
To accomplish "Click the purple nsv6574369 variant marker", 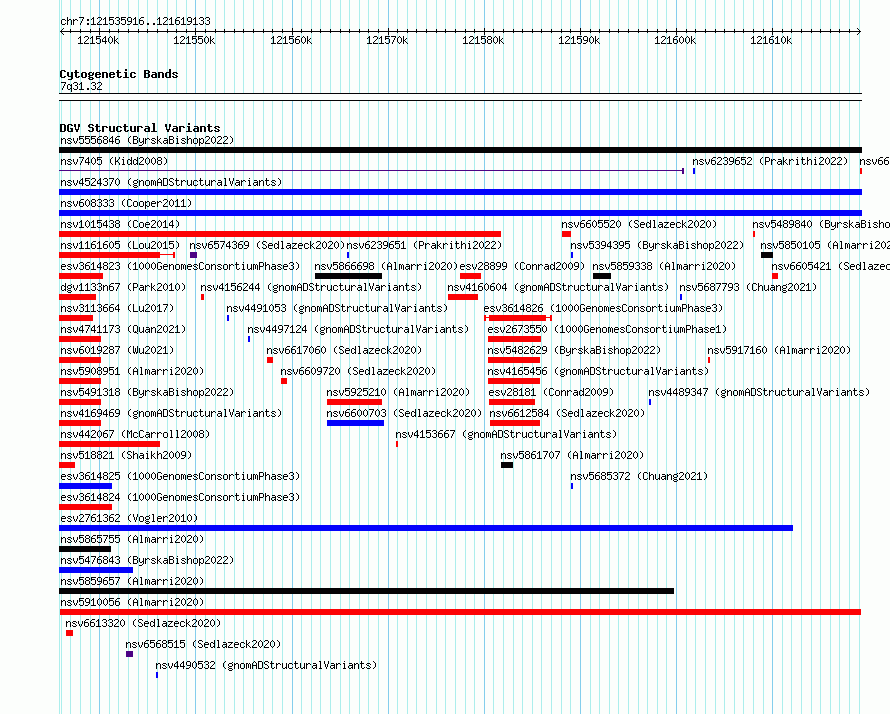I will pyautogui.click(x=194, y=255).
